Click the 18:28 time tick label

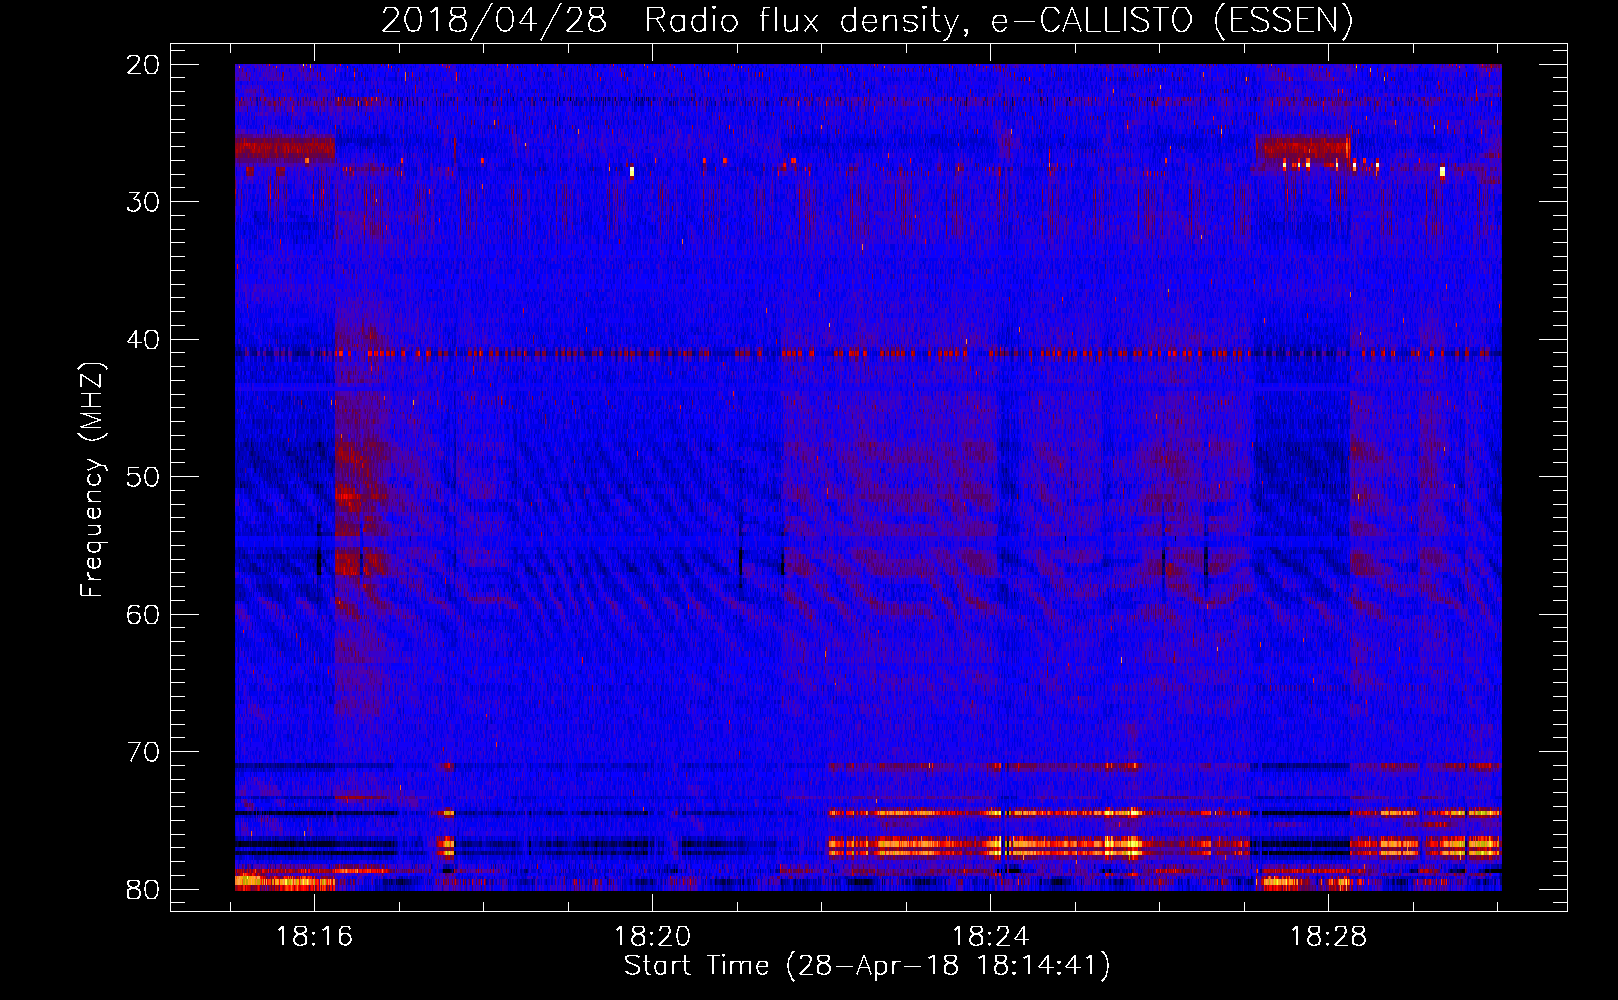[x=1329, y=937]
